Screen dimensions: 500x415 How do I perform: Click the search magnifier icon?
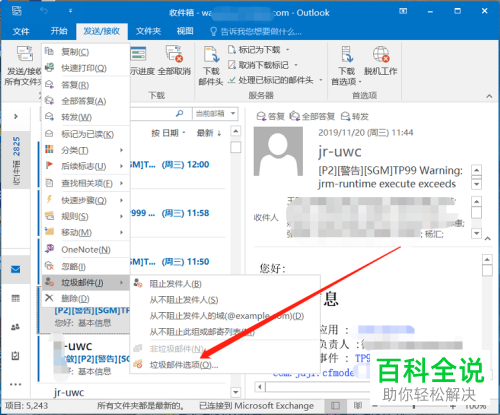(x=179, y=113)
